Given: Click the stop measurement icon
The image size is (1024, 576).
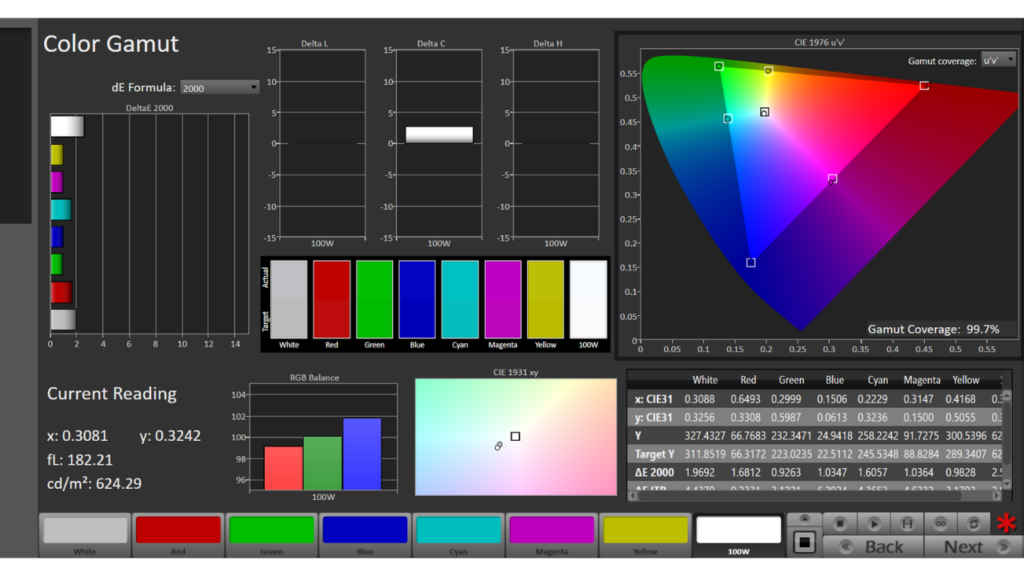Looking at the screenshot, I should click(x=839, y=523).
